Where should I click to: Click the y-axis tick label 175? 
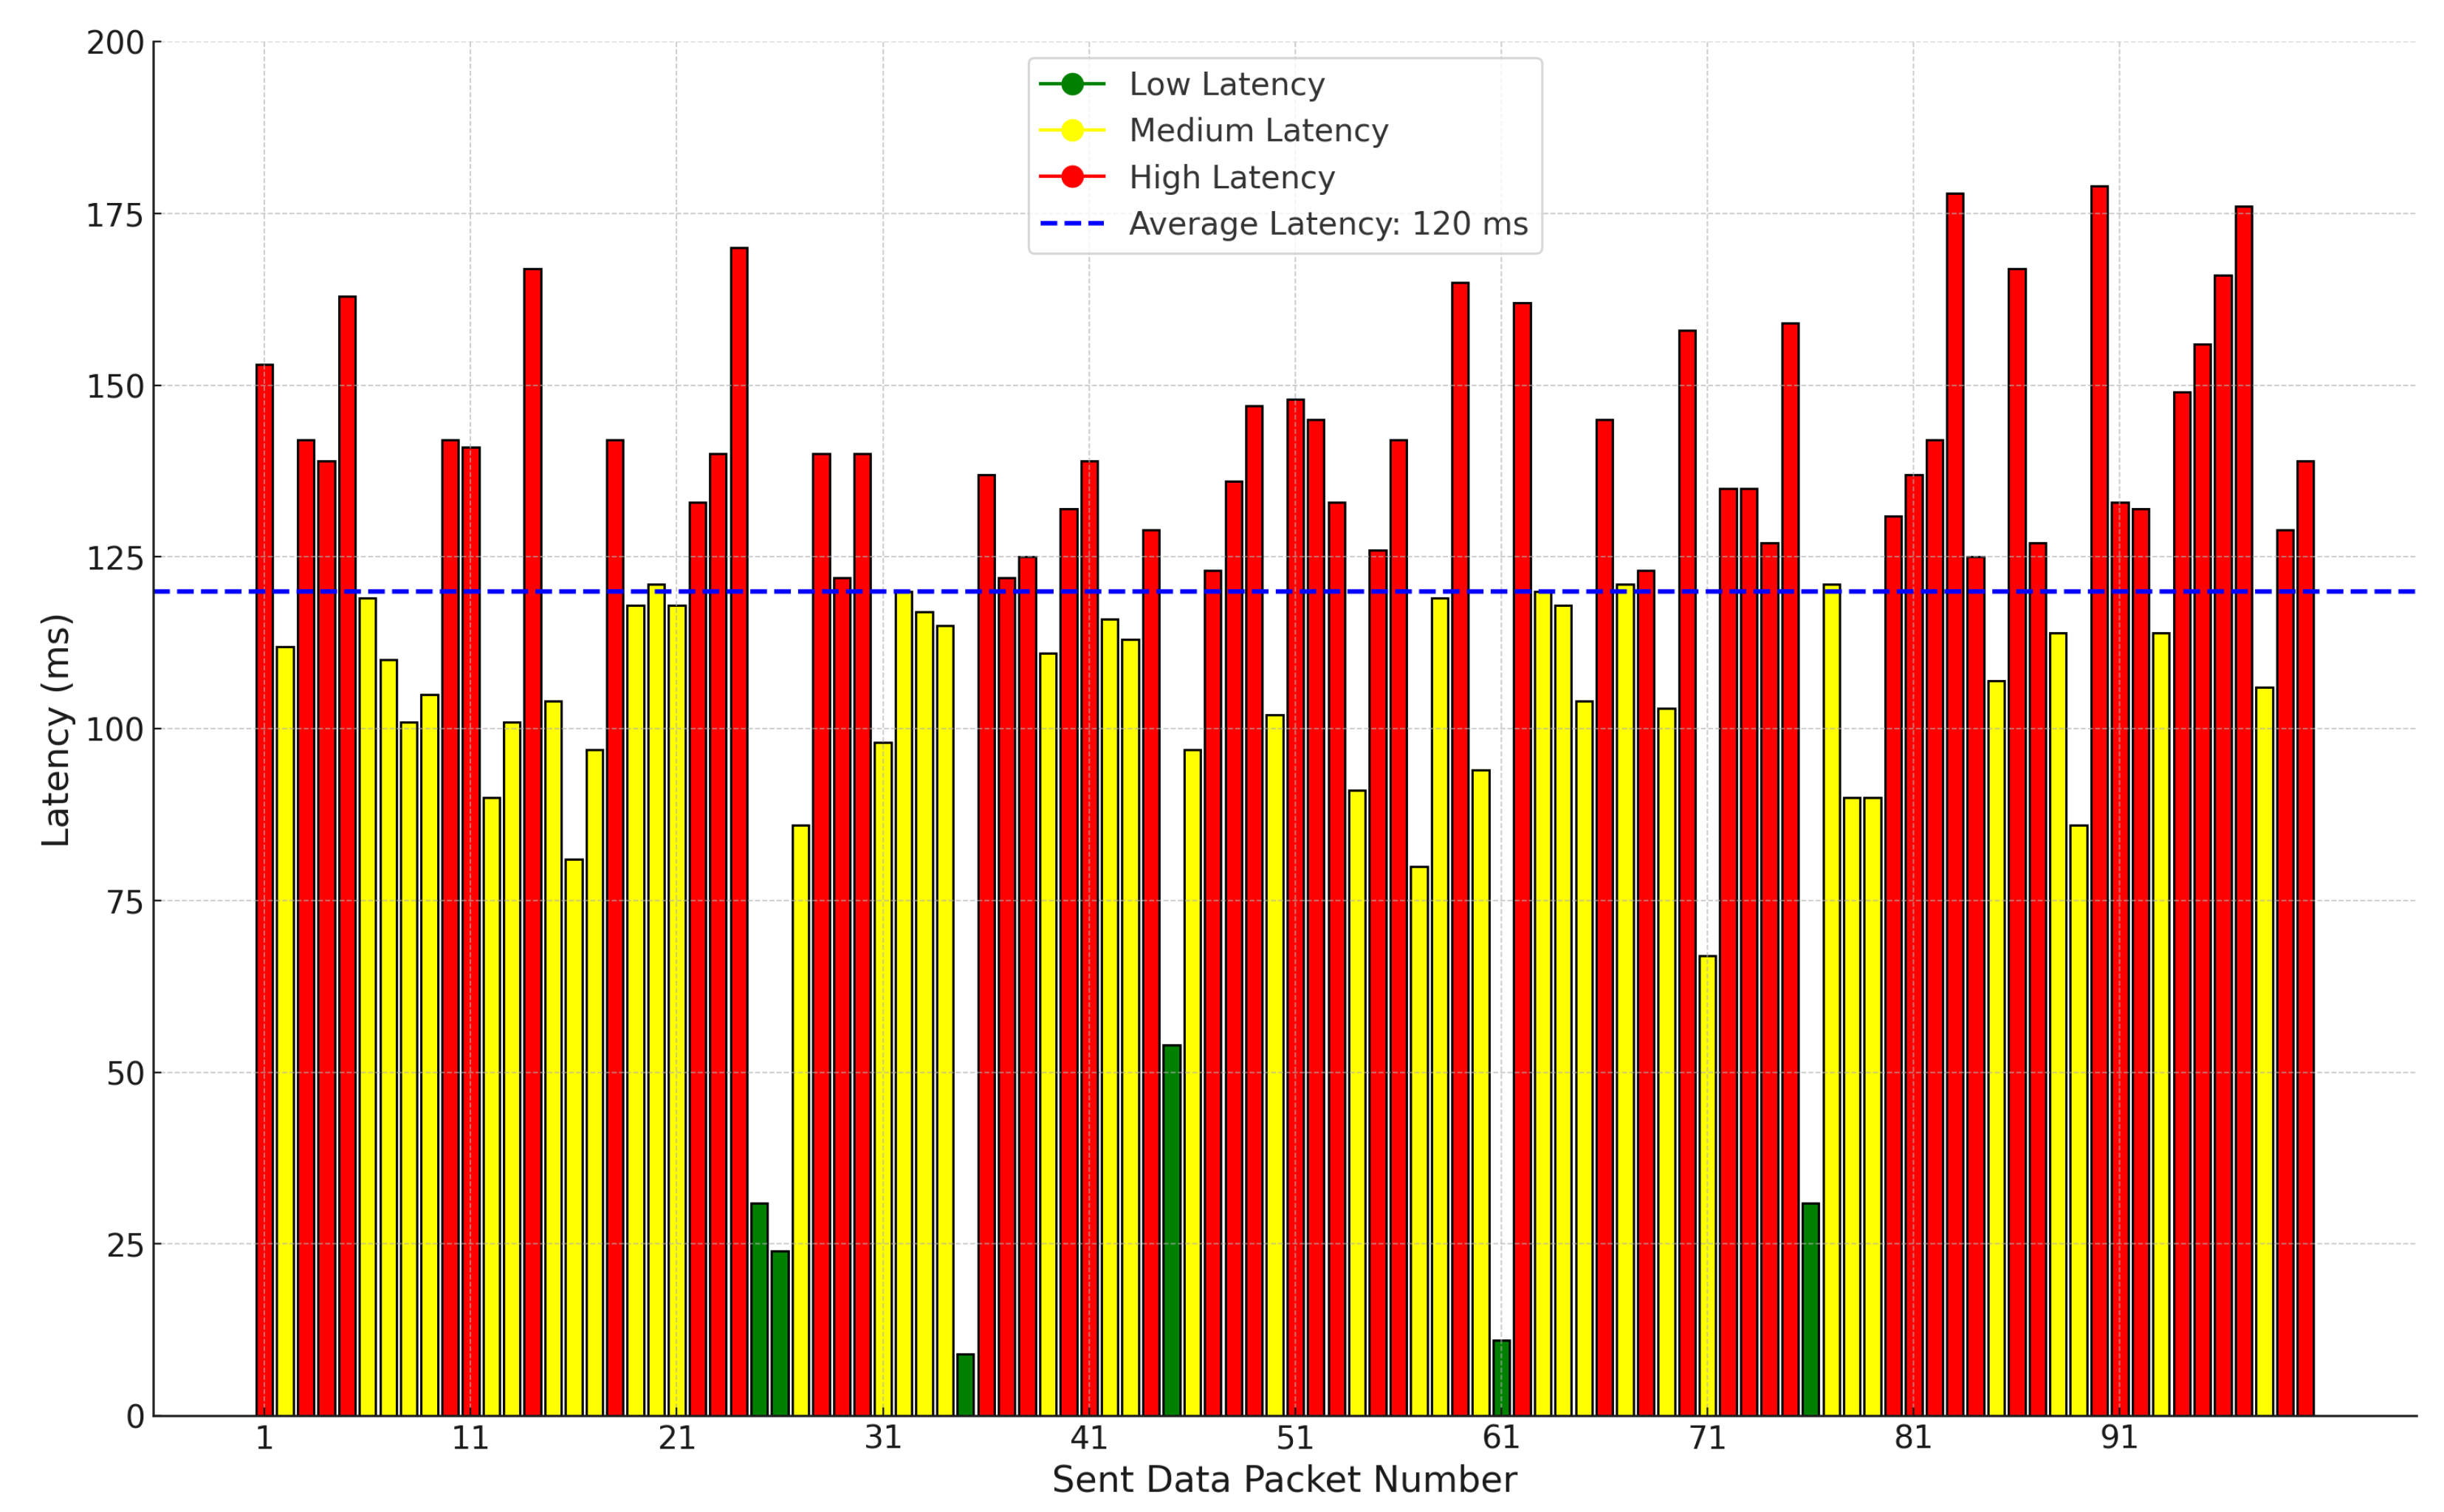(x=115, y=214)
